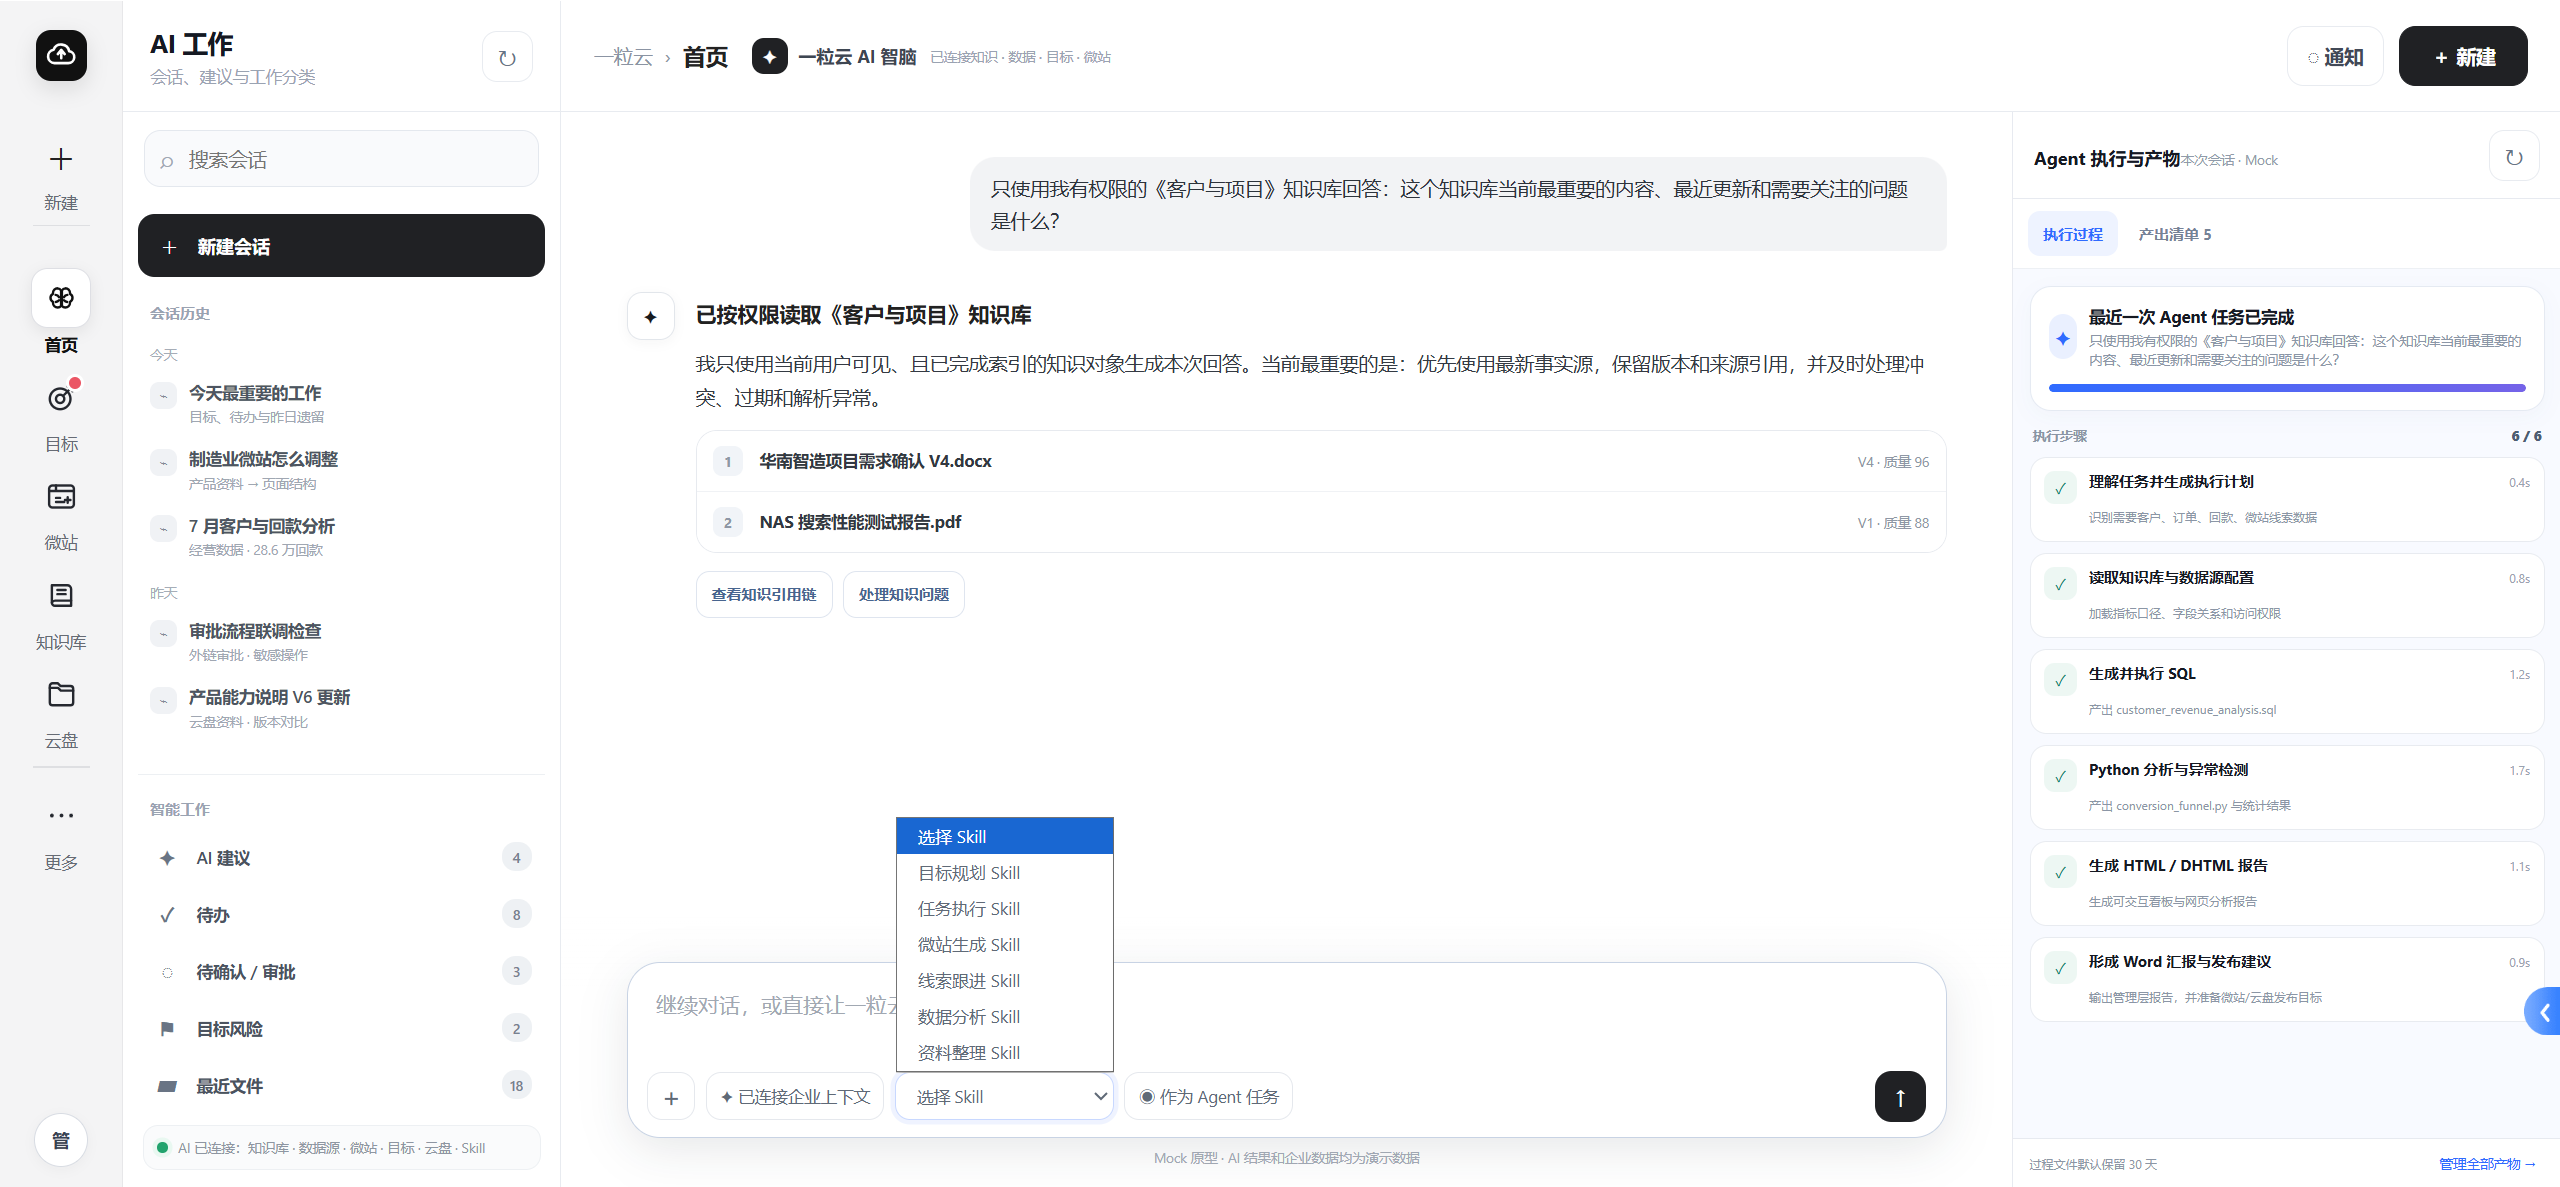
Task: Open AI 建议 in 智能工作 list
Action: click(x=341, y=858)
